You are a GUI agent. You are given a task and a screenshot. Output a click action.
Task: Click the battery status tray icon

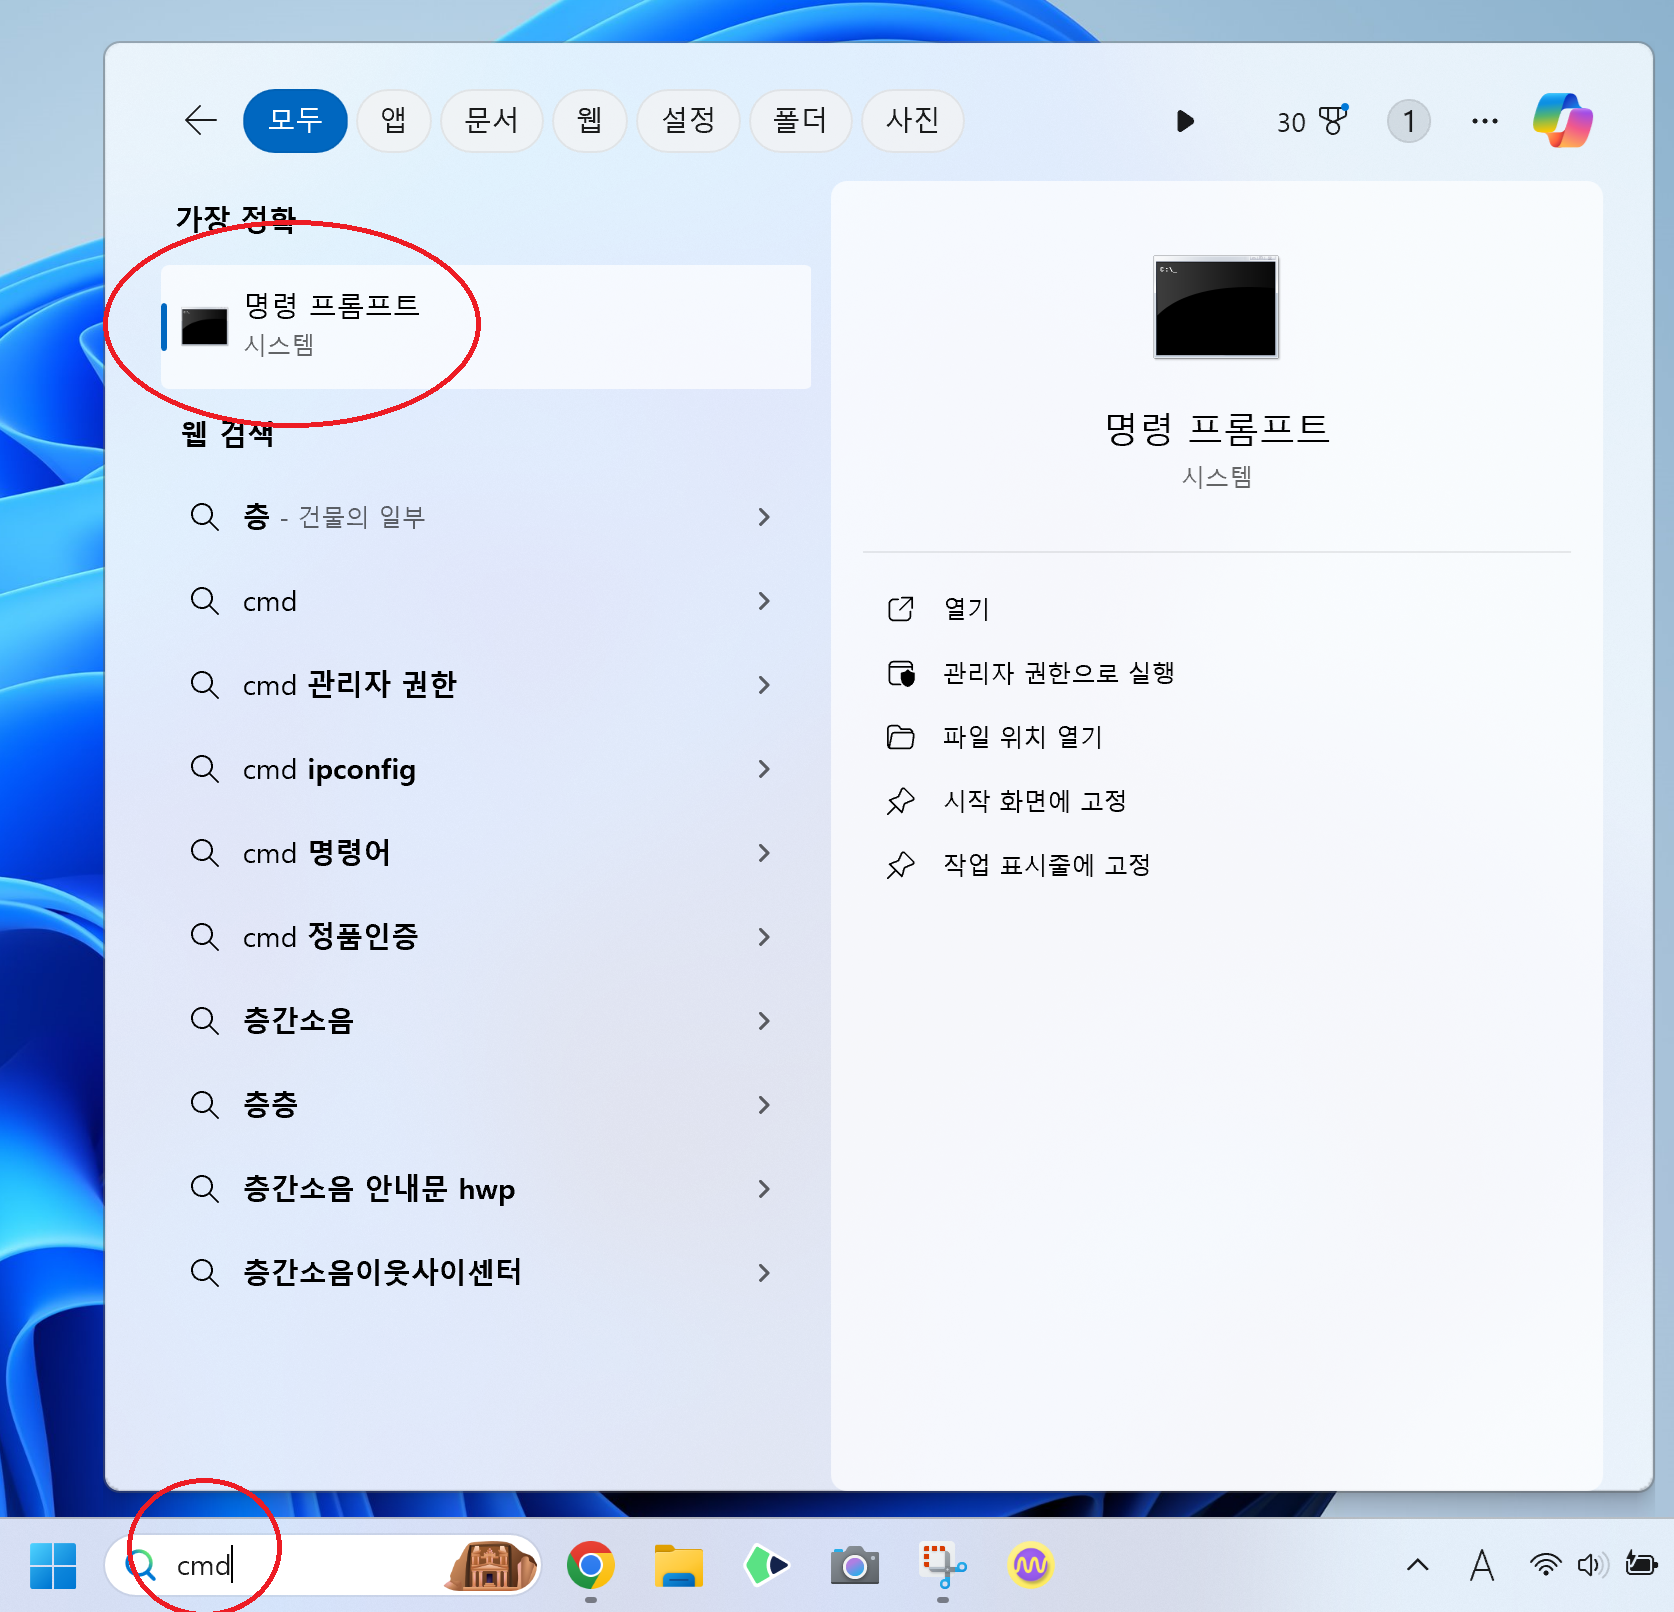(1641, 1563)
